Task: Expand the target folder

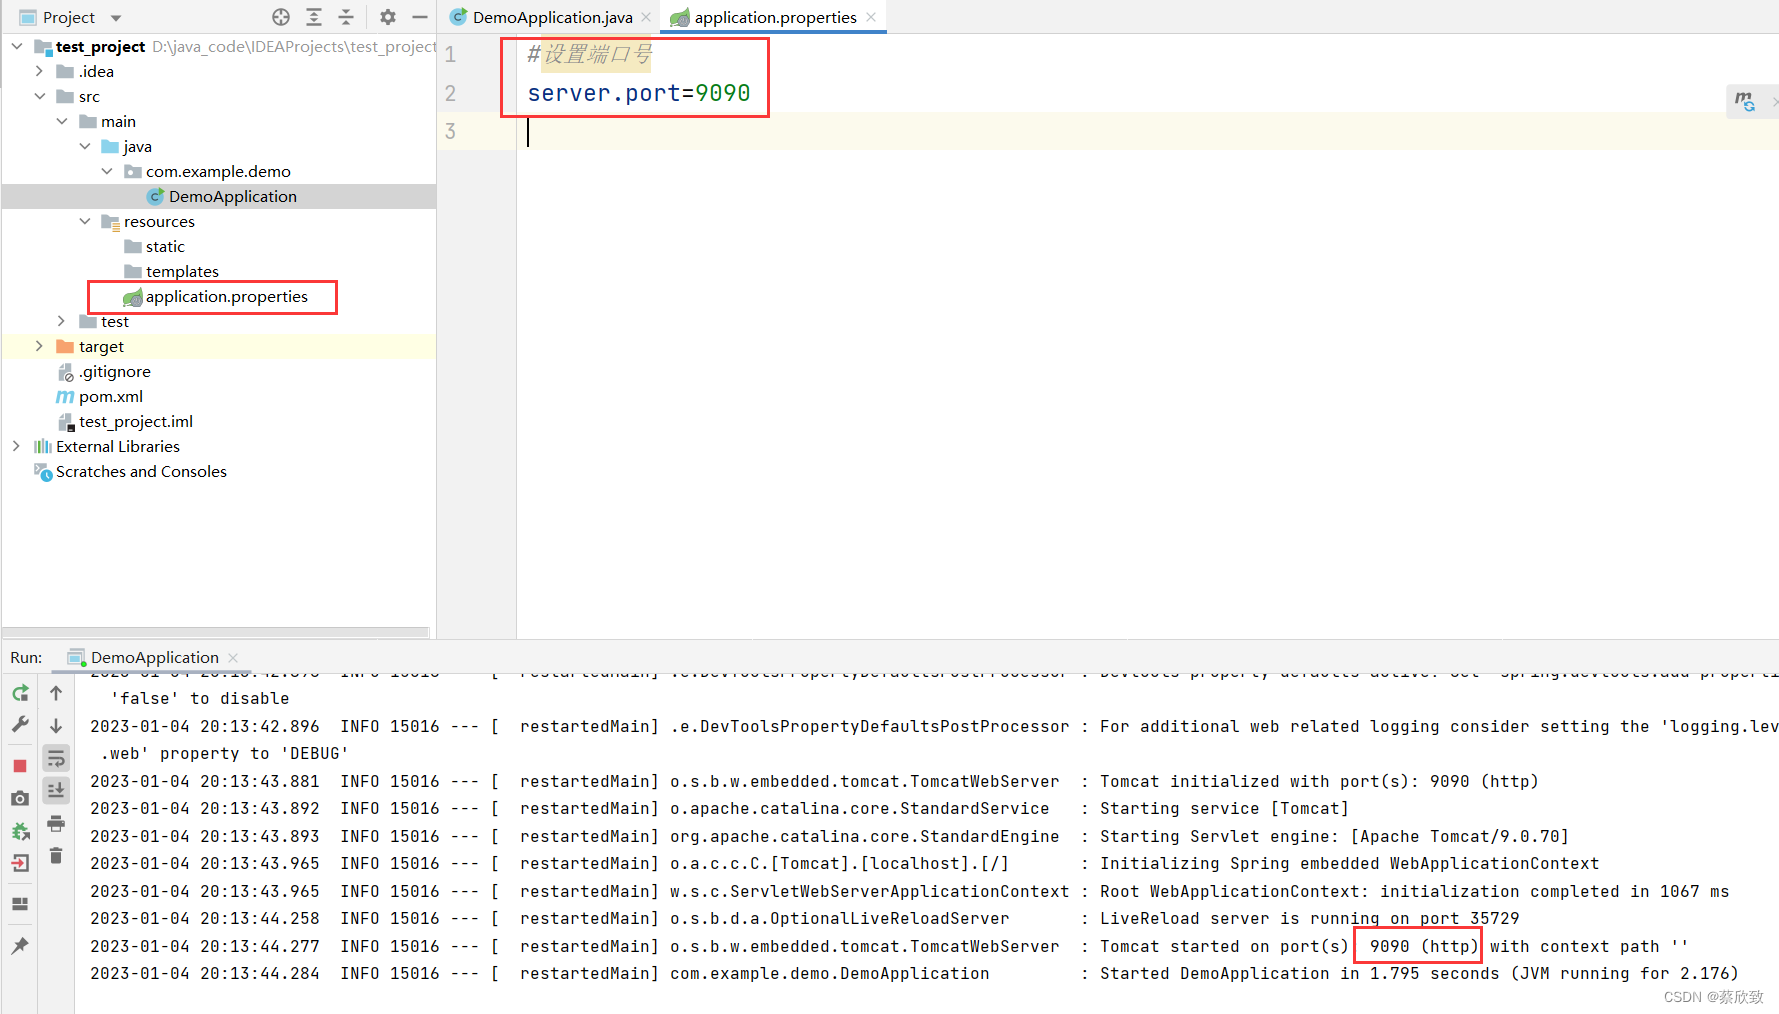Action: (x=39, y=346)
